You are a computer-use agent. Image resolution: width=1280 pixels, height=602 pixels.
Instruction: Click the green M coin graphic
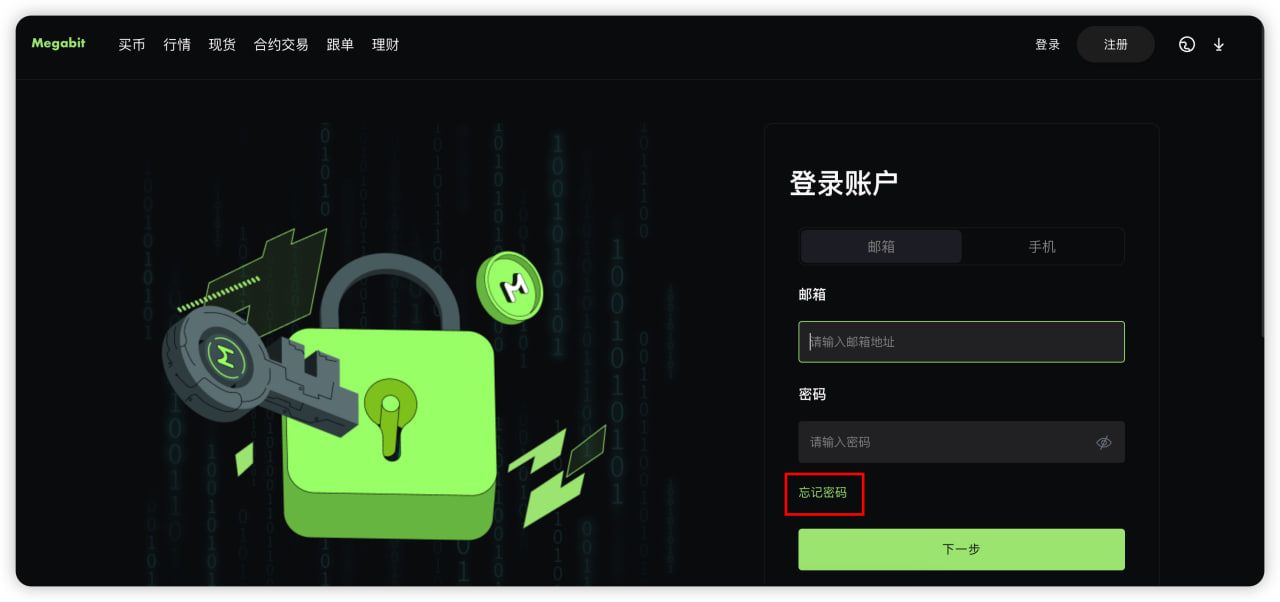coord(509,287)
